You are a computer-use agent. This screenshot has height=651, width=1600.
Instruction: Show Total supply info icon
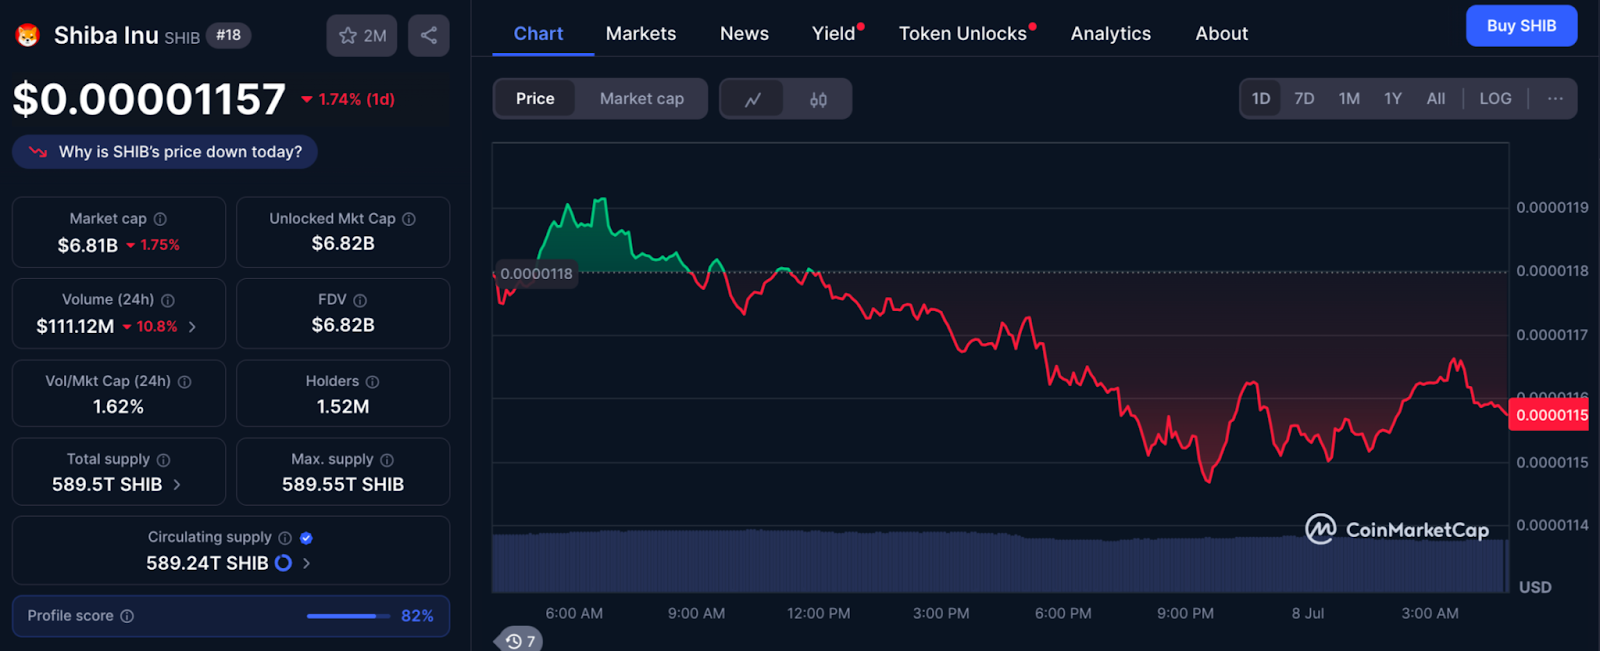(x=164, y=460)
